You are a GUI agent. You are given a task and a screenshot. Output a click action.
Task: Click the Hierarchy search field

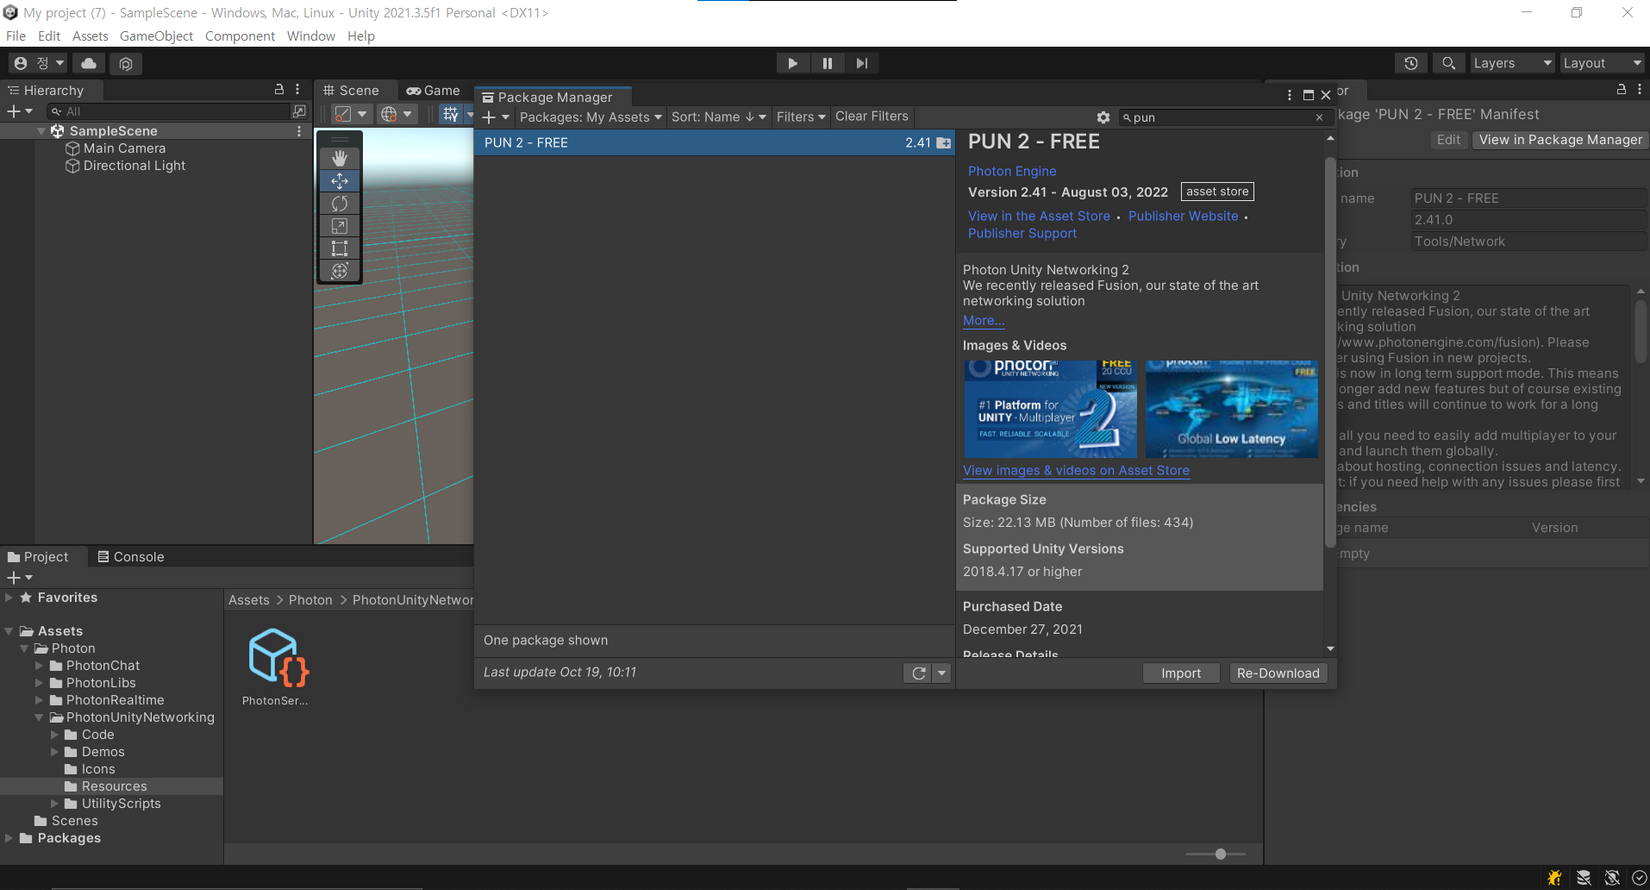point(171,111)
